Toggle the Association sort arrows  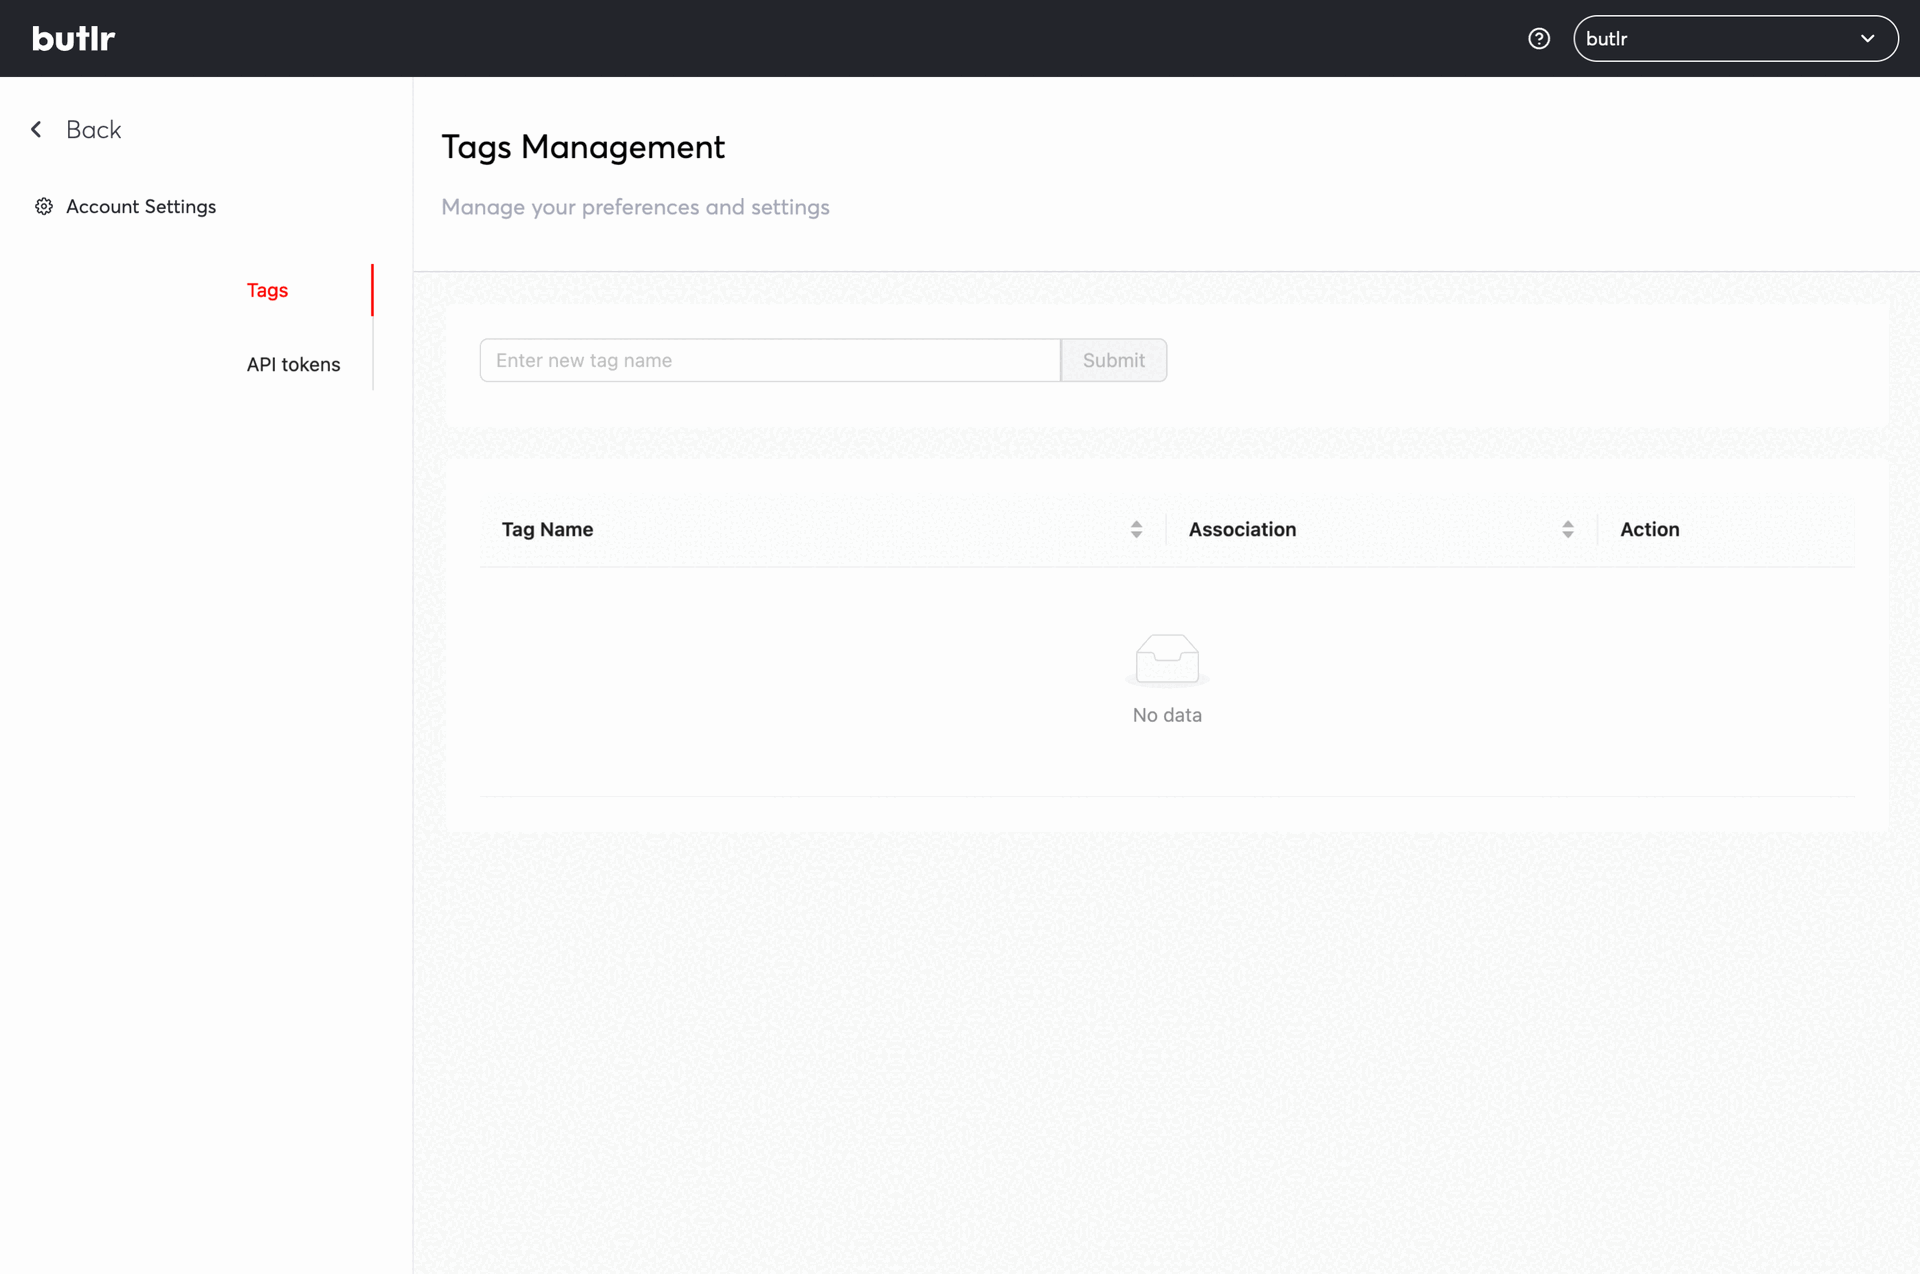coord(1567,529)
